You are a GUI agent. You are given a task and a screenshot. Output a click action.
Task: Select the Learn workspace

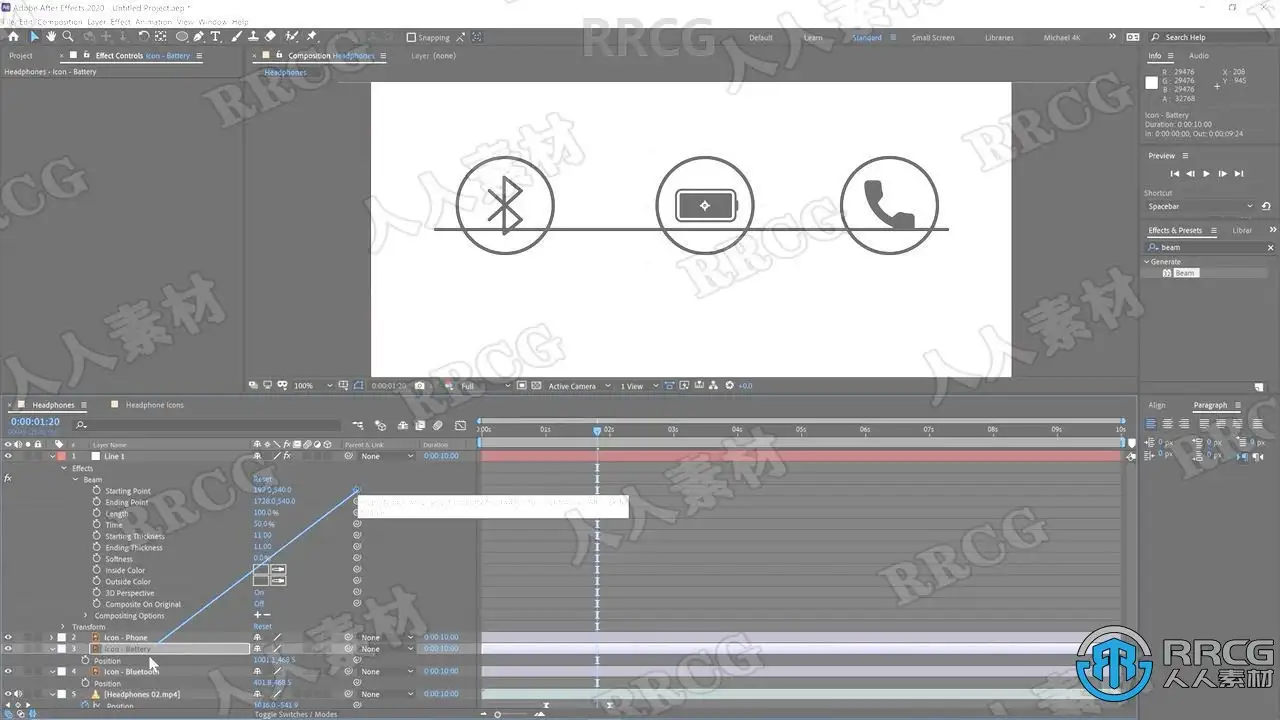[813, 38]
